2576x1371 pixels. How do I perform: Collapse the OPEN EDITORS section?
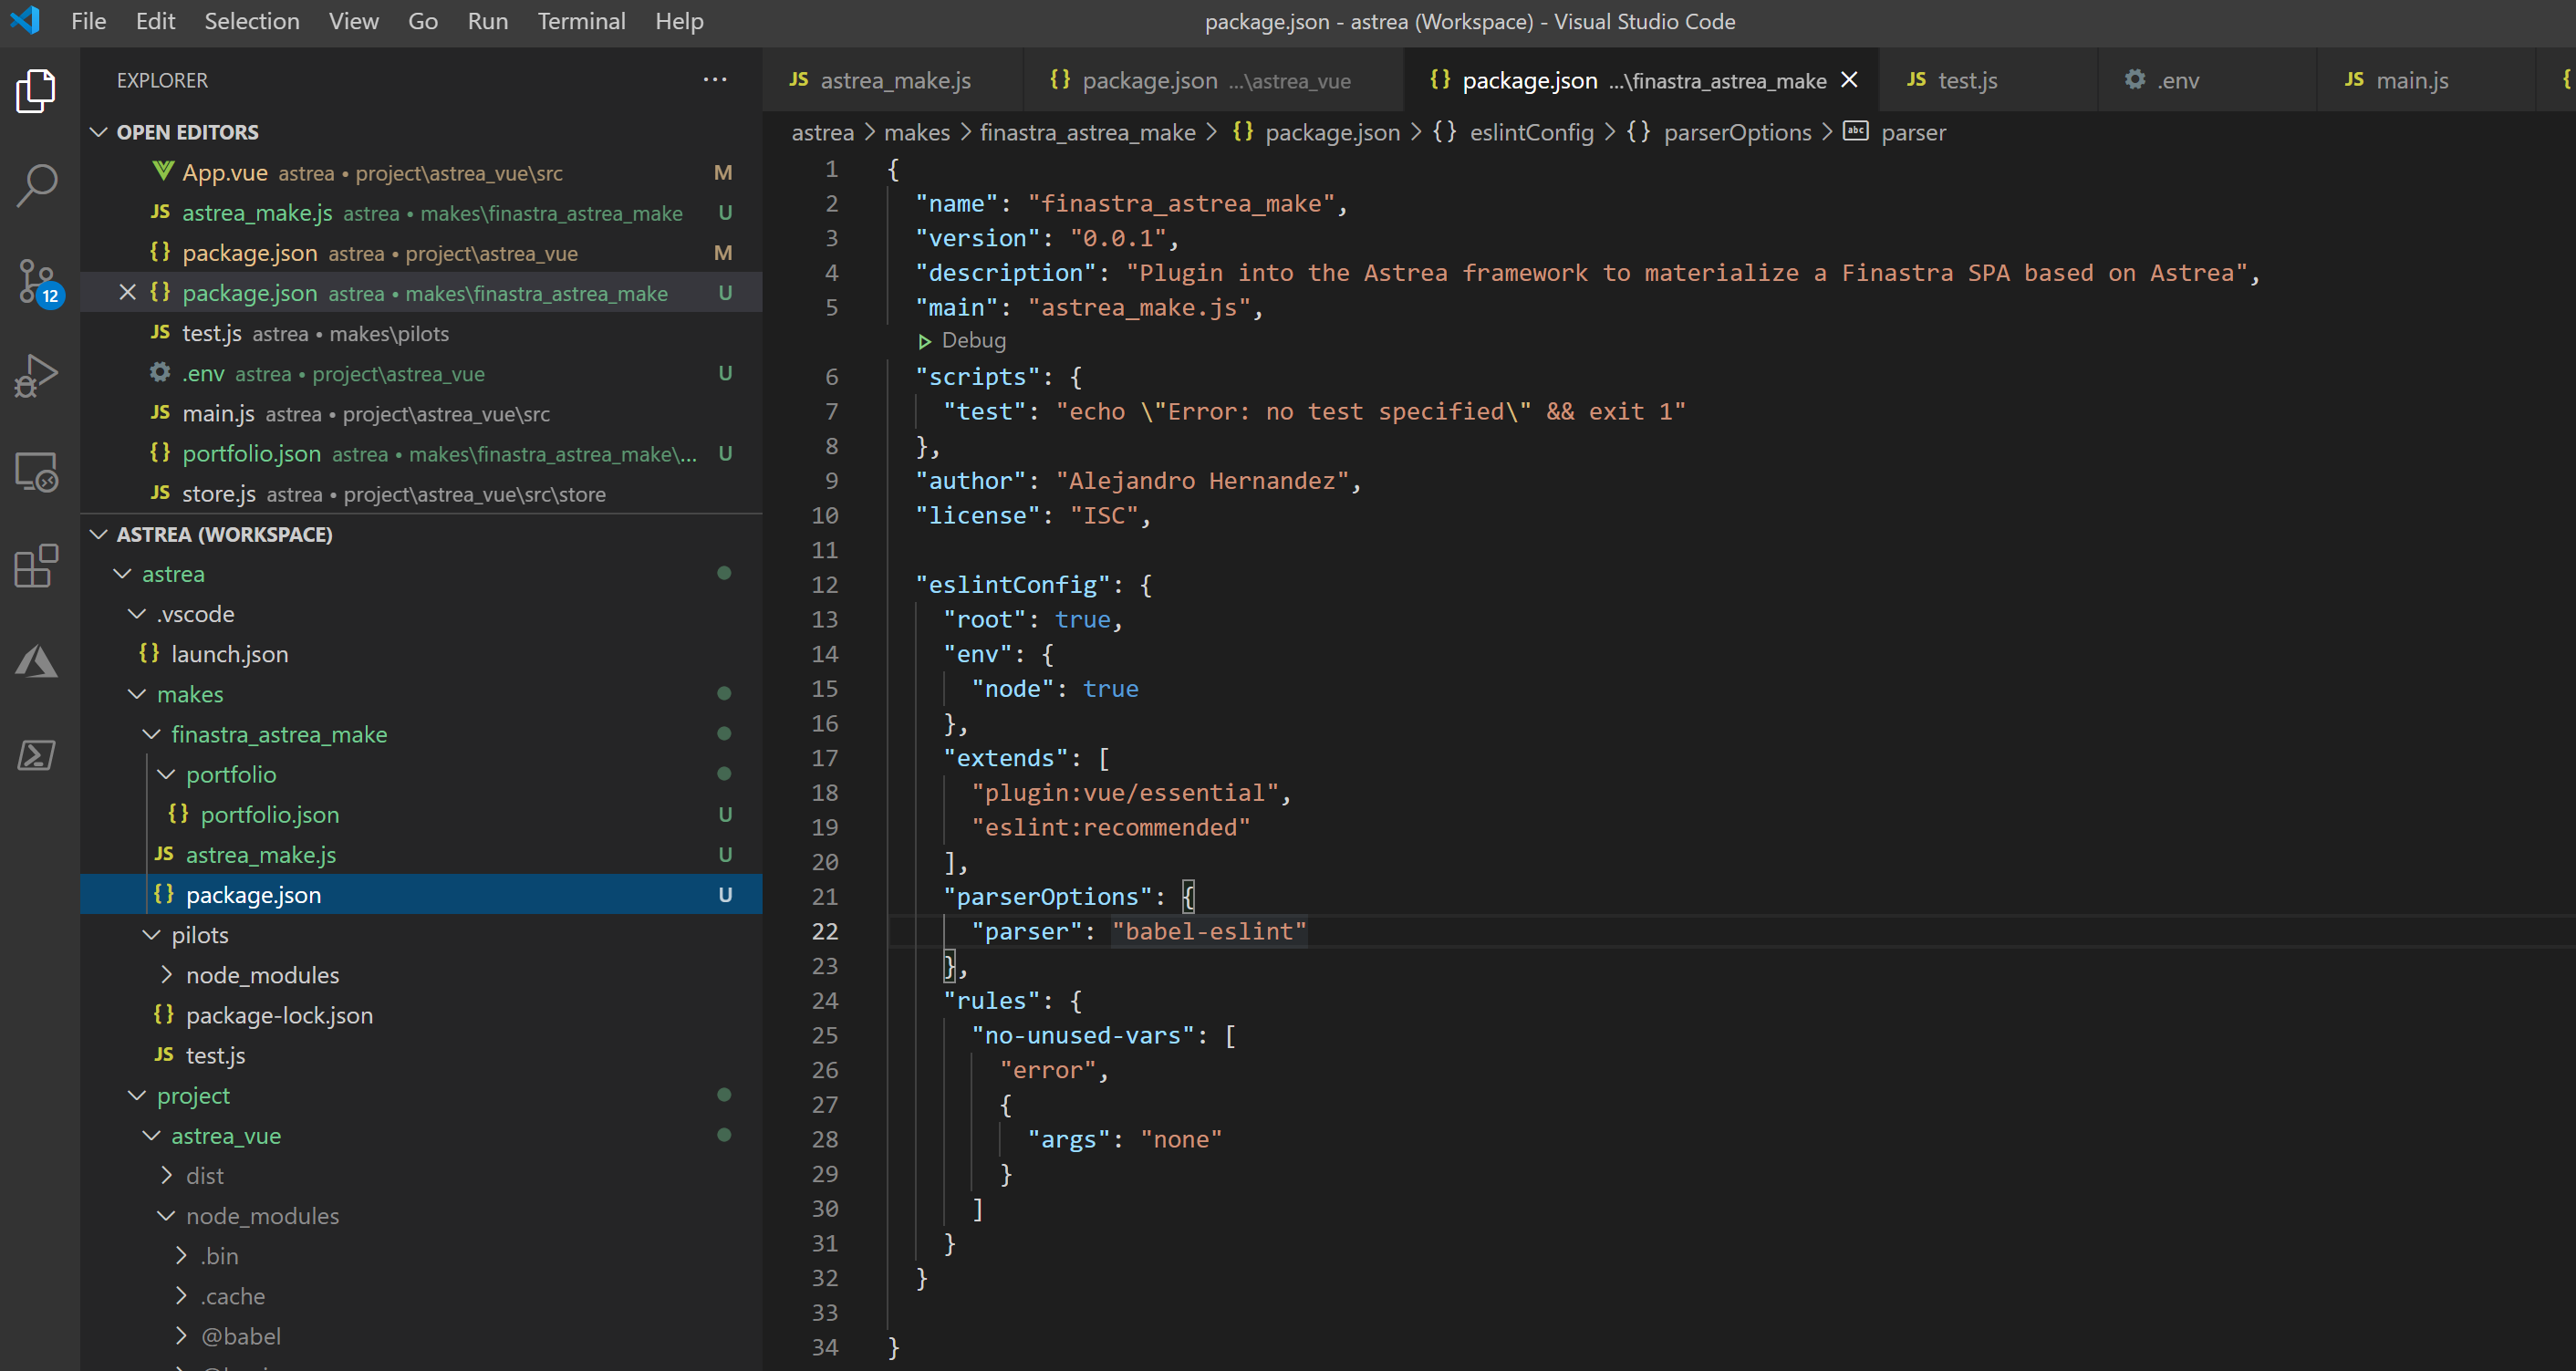[x=99, y=132]
